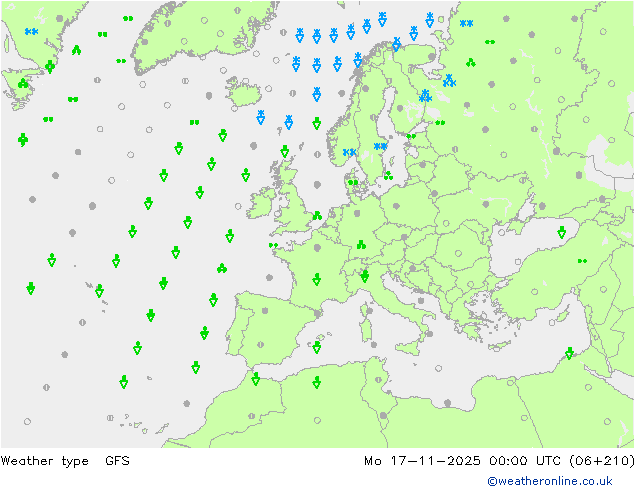Click the shower symbol near the Balearic Islands
Image resolution: width=634 pixels, height=490 pixels.
[x=317, y=347]
